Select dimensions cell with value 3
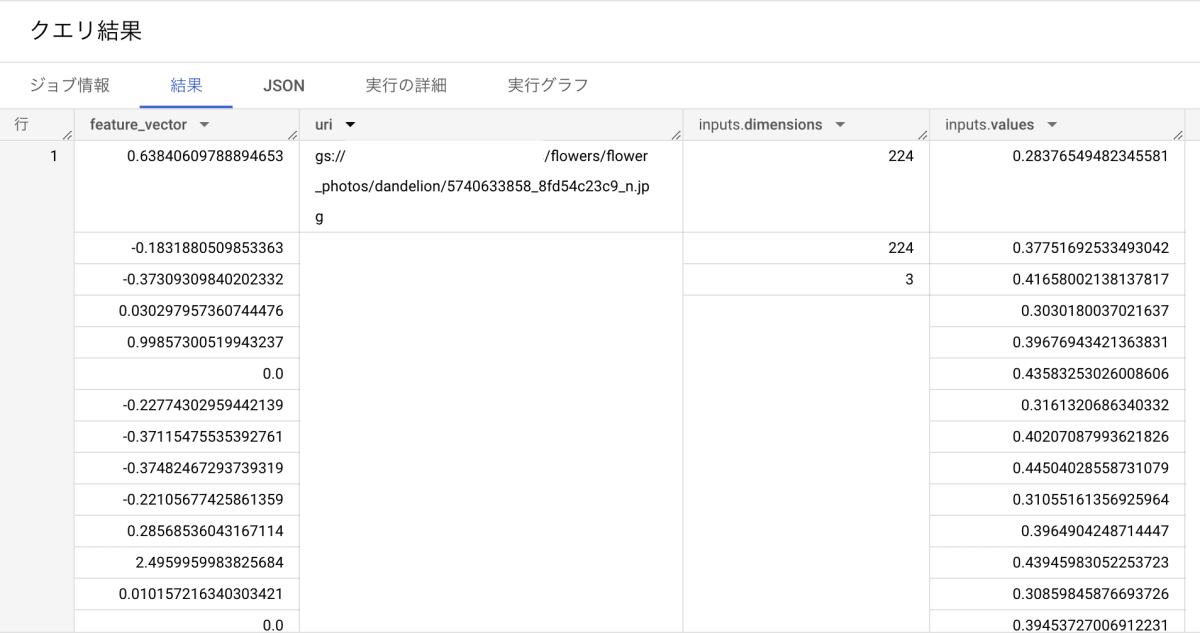This screenshot has height=633, width=1200. (x=807, y=280)
